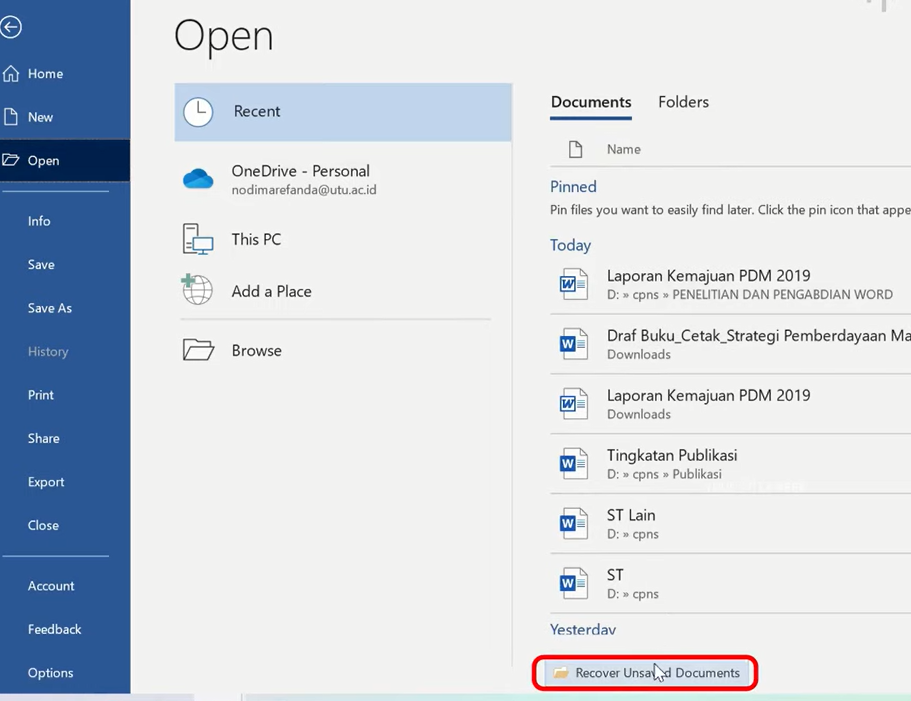Image resolution: width=911 pixels, height=701 pixels.
Task: Click Word icon beside ST Lain
Action: pos(573,523)
